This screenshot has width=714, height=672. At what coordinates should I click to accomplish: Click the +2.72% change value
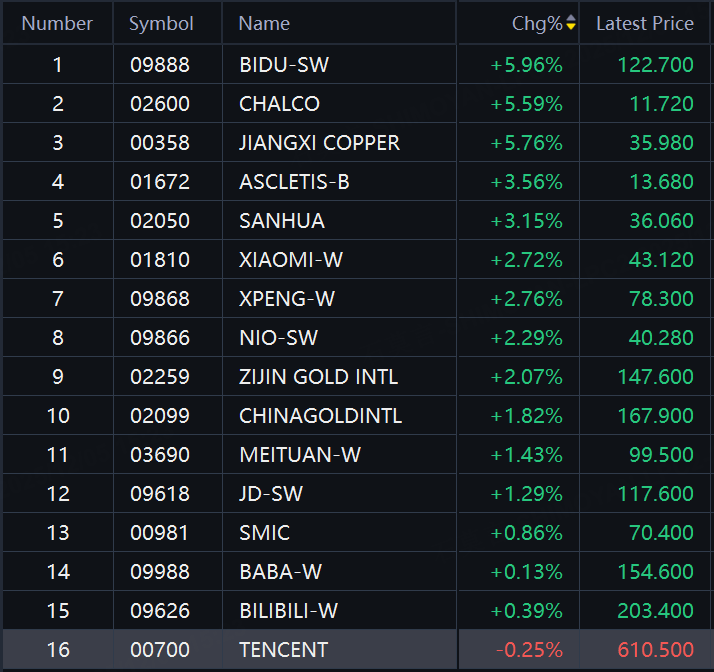pyautogui.click(x=526, y=260)
